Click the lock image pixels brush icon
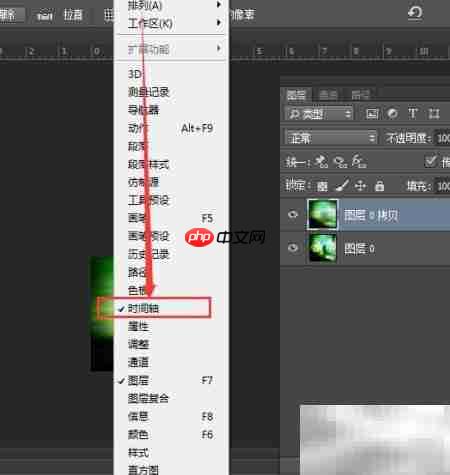 pyautogui.click(x=342, y=186)
